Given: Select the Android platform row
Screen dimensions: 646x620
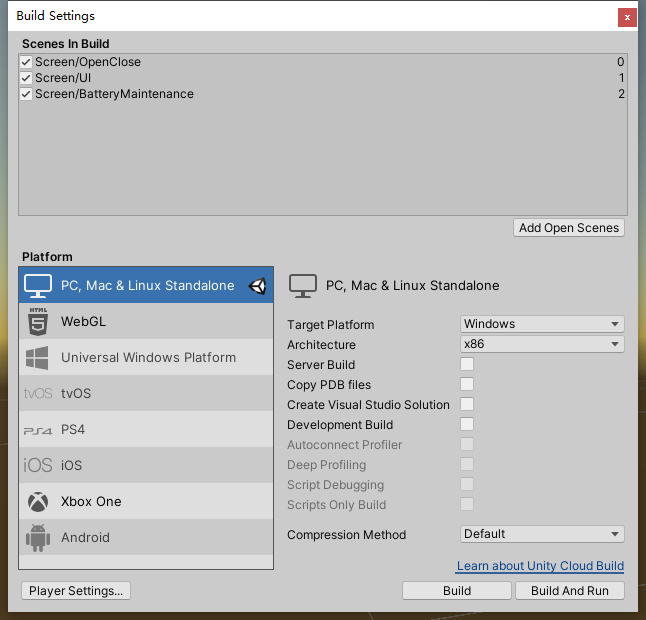Looking at the screenshot, I should [x=146, y=537].
